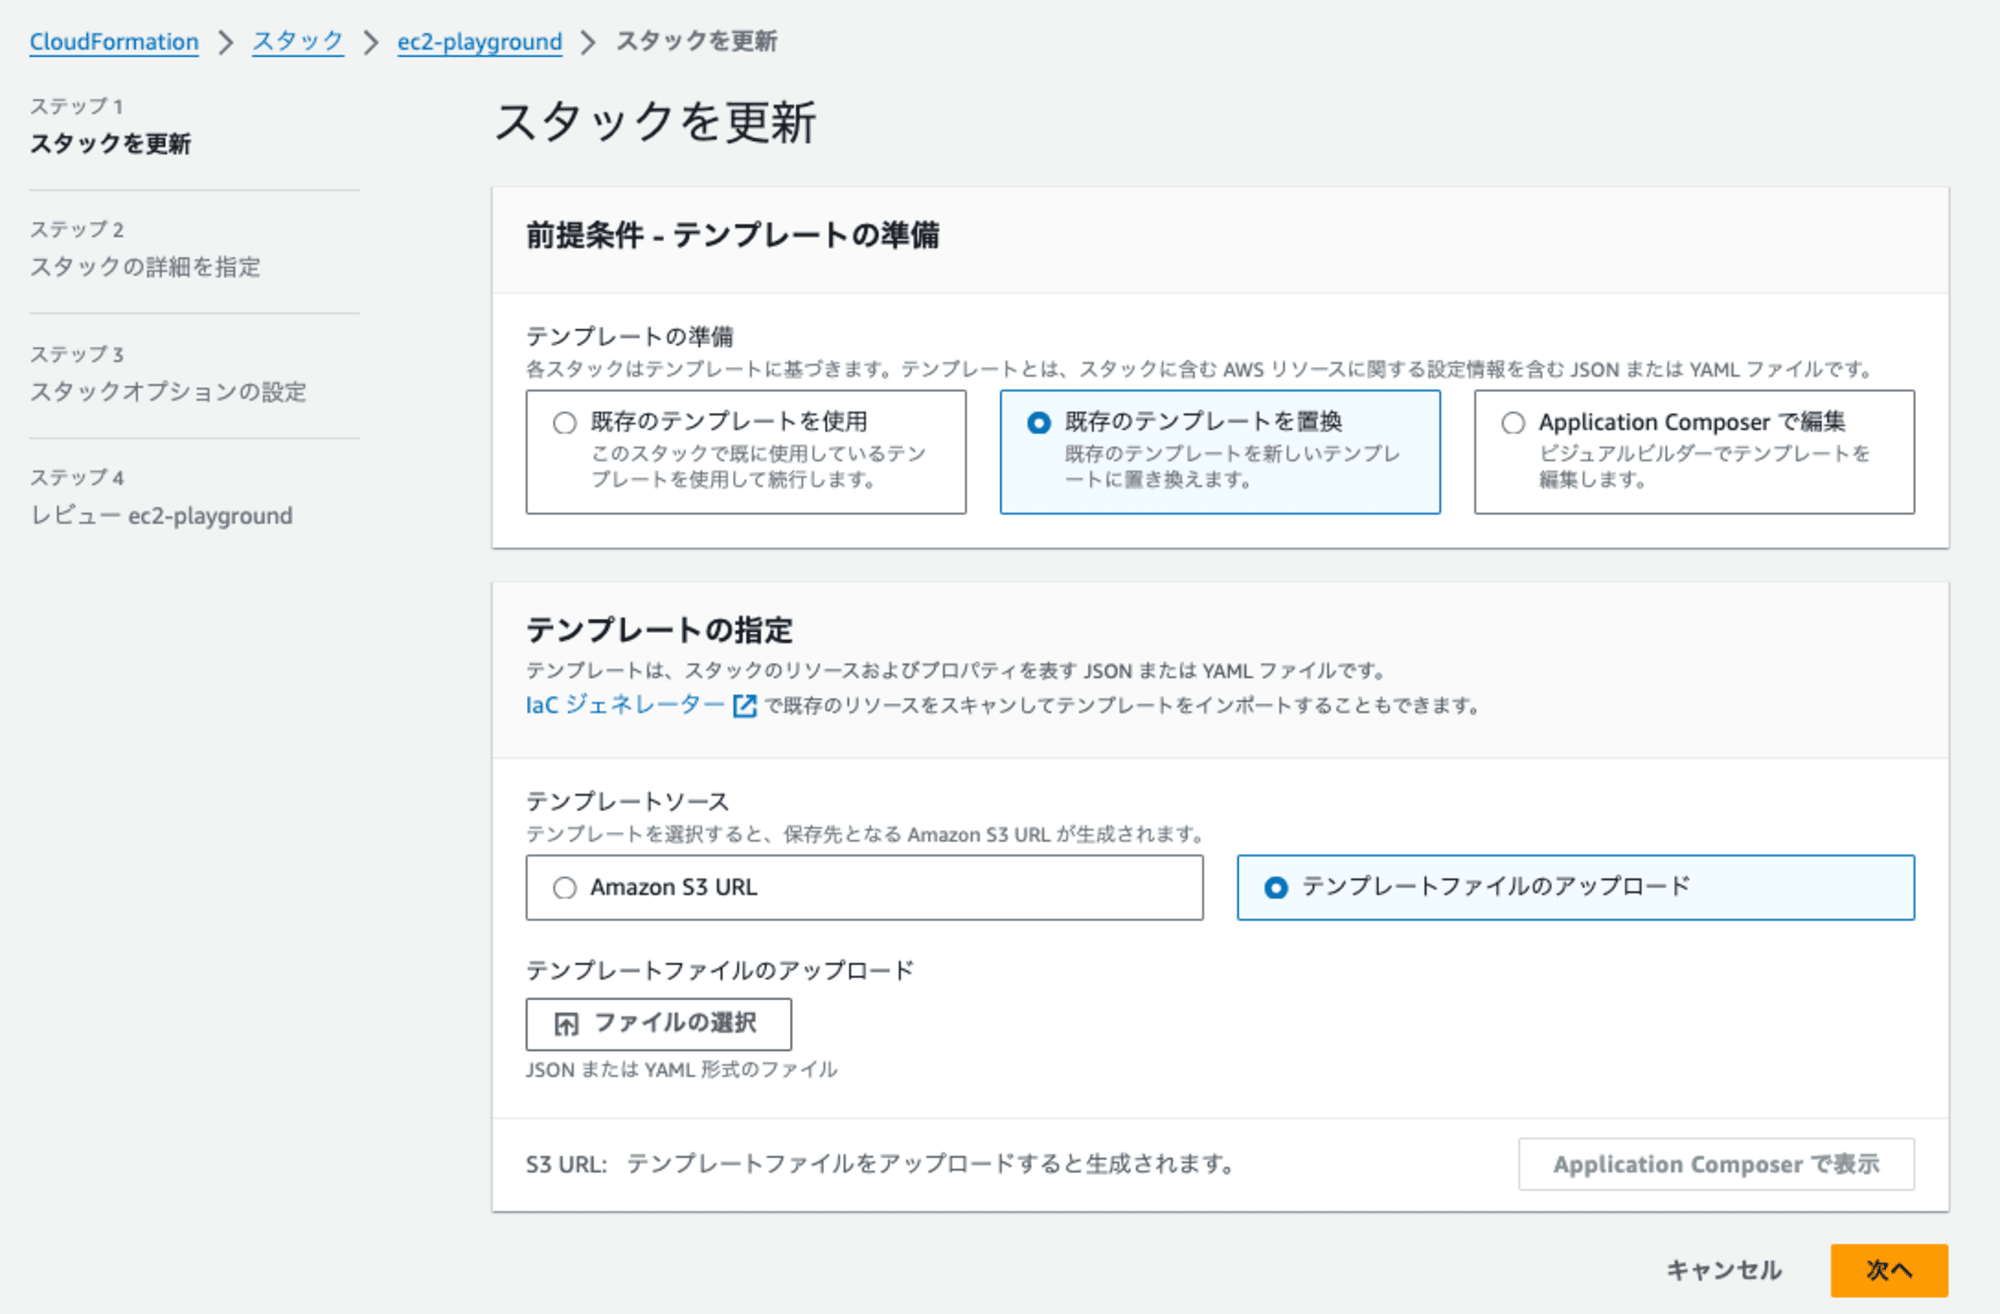Click the キャンセル button
Image resolution: width=2000 pixels, height=1314 pixels.
click(x=1724, y=1270)
